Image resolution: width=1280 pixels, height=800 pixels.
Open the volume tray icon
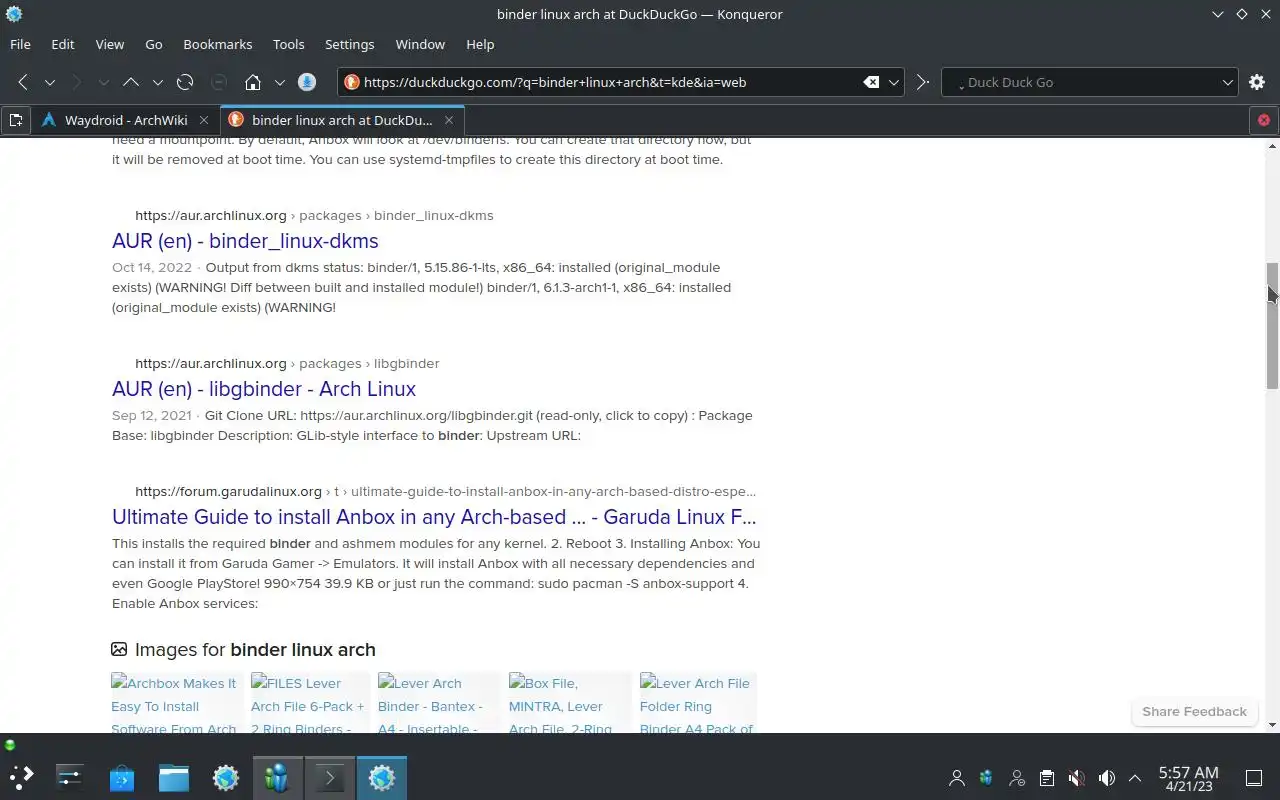tap(1106, 778)
